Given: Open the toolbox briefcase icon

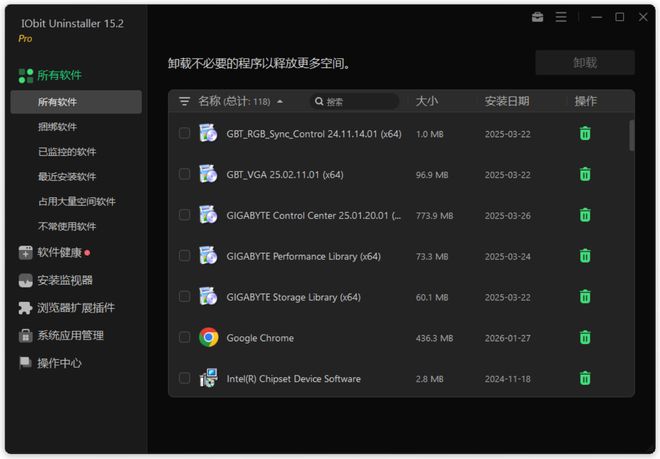Looking at the screenshot, I should [x=538, y=17].
